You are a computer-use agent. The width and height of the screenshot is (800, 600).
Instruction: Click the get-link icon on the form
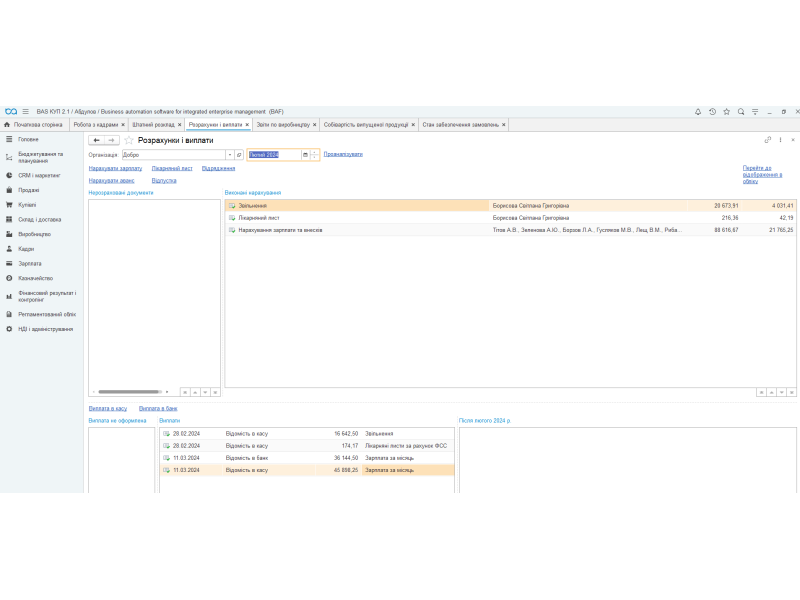[767, 140]
